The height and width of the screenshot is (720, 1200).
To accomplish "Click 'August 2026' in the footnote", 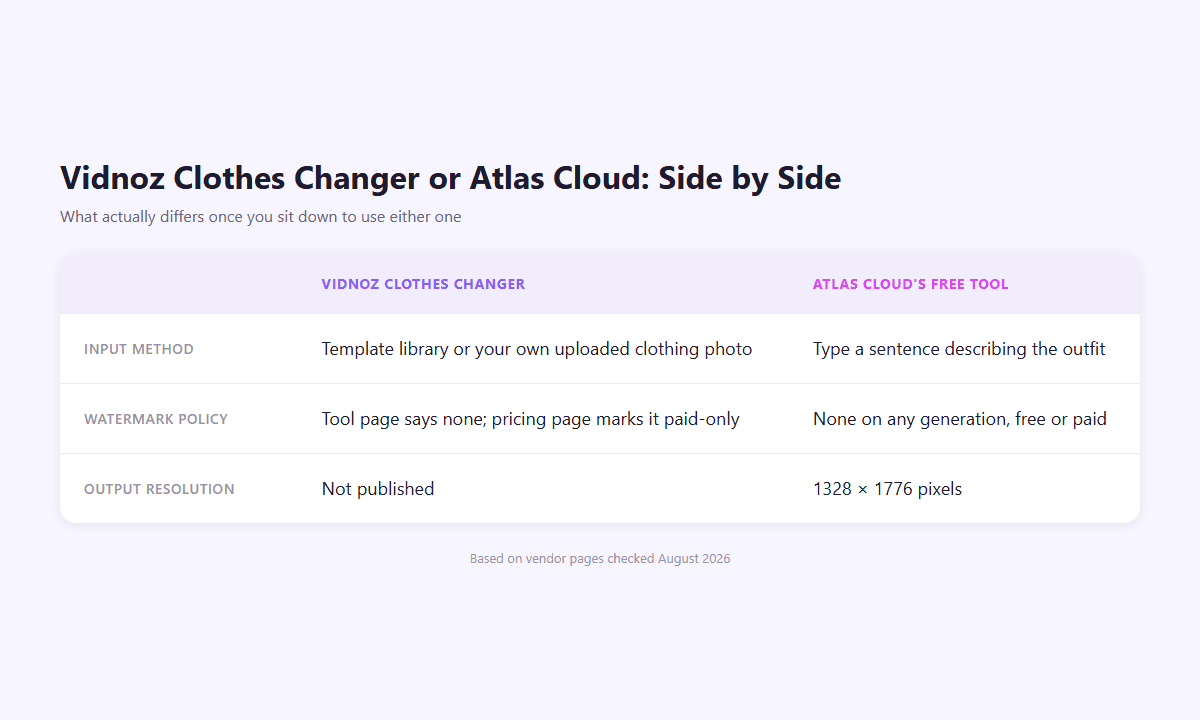I will tap(694, 559).
